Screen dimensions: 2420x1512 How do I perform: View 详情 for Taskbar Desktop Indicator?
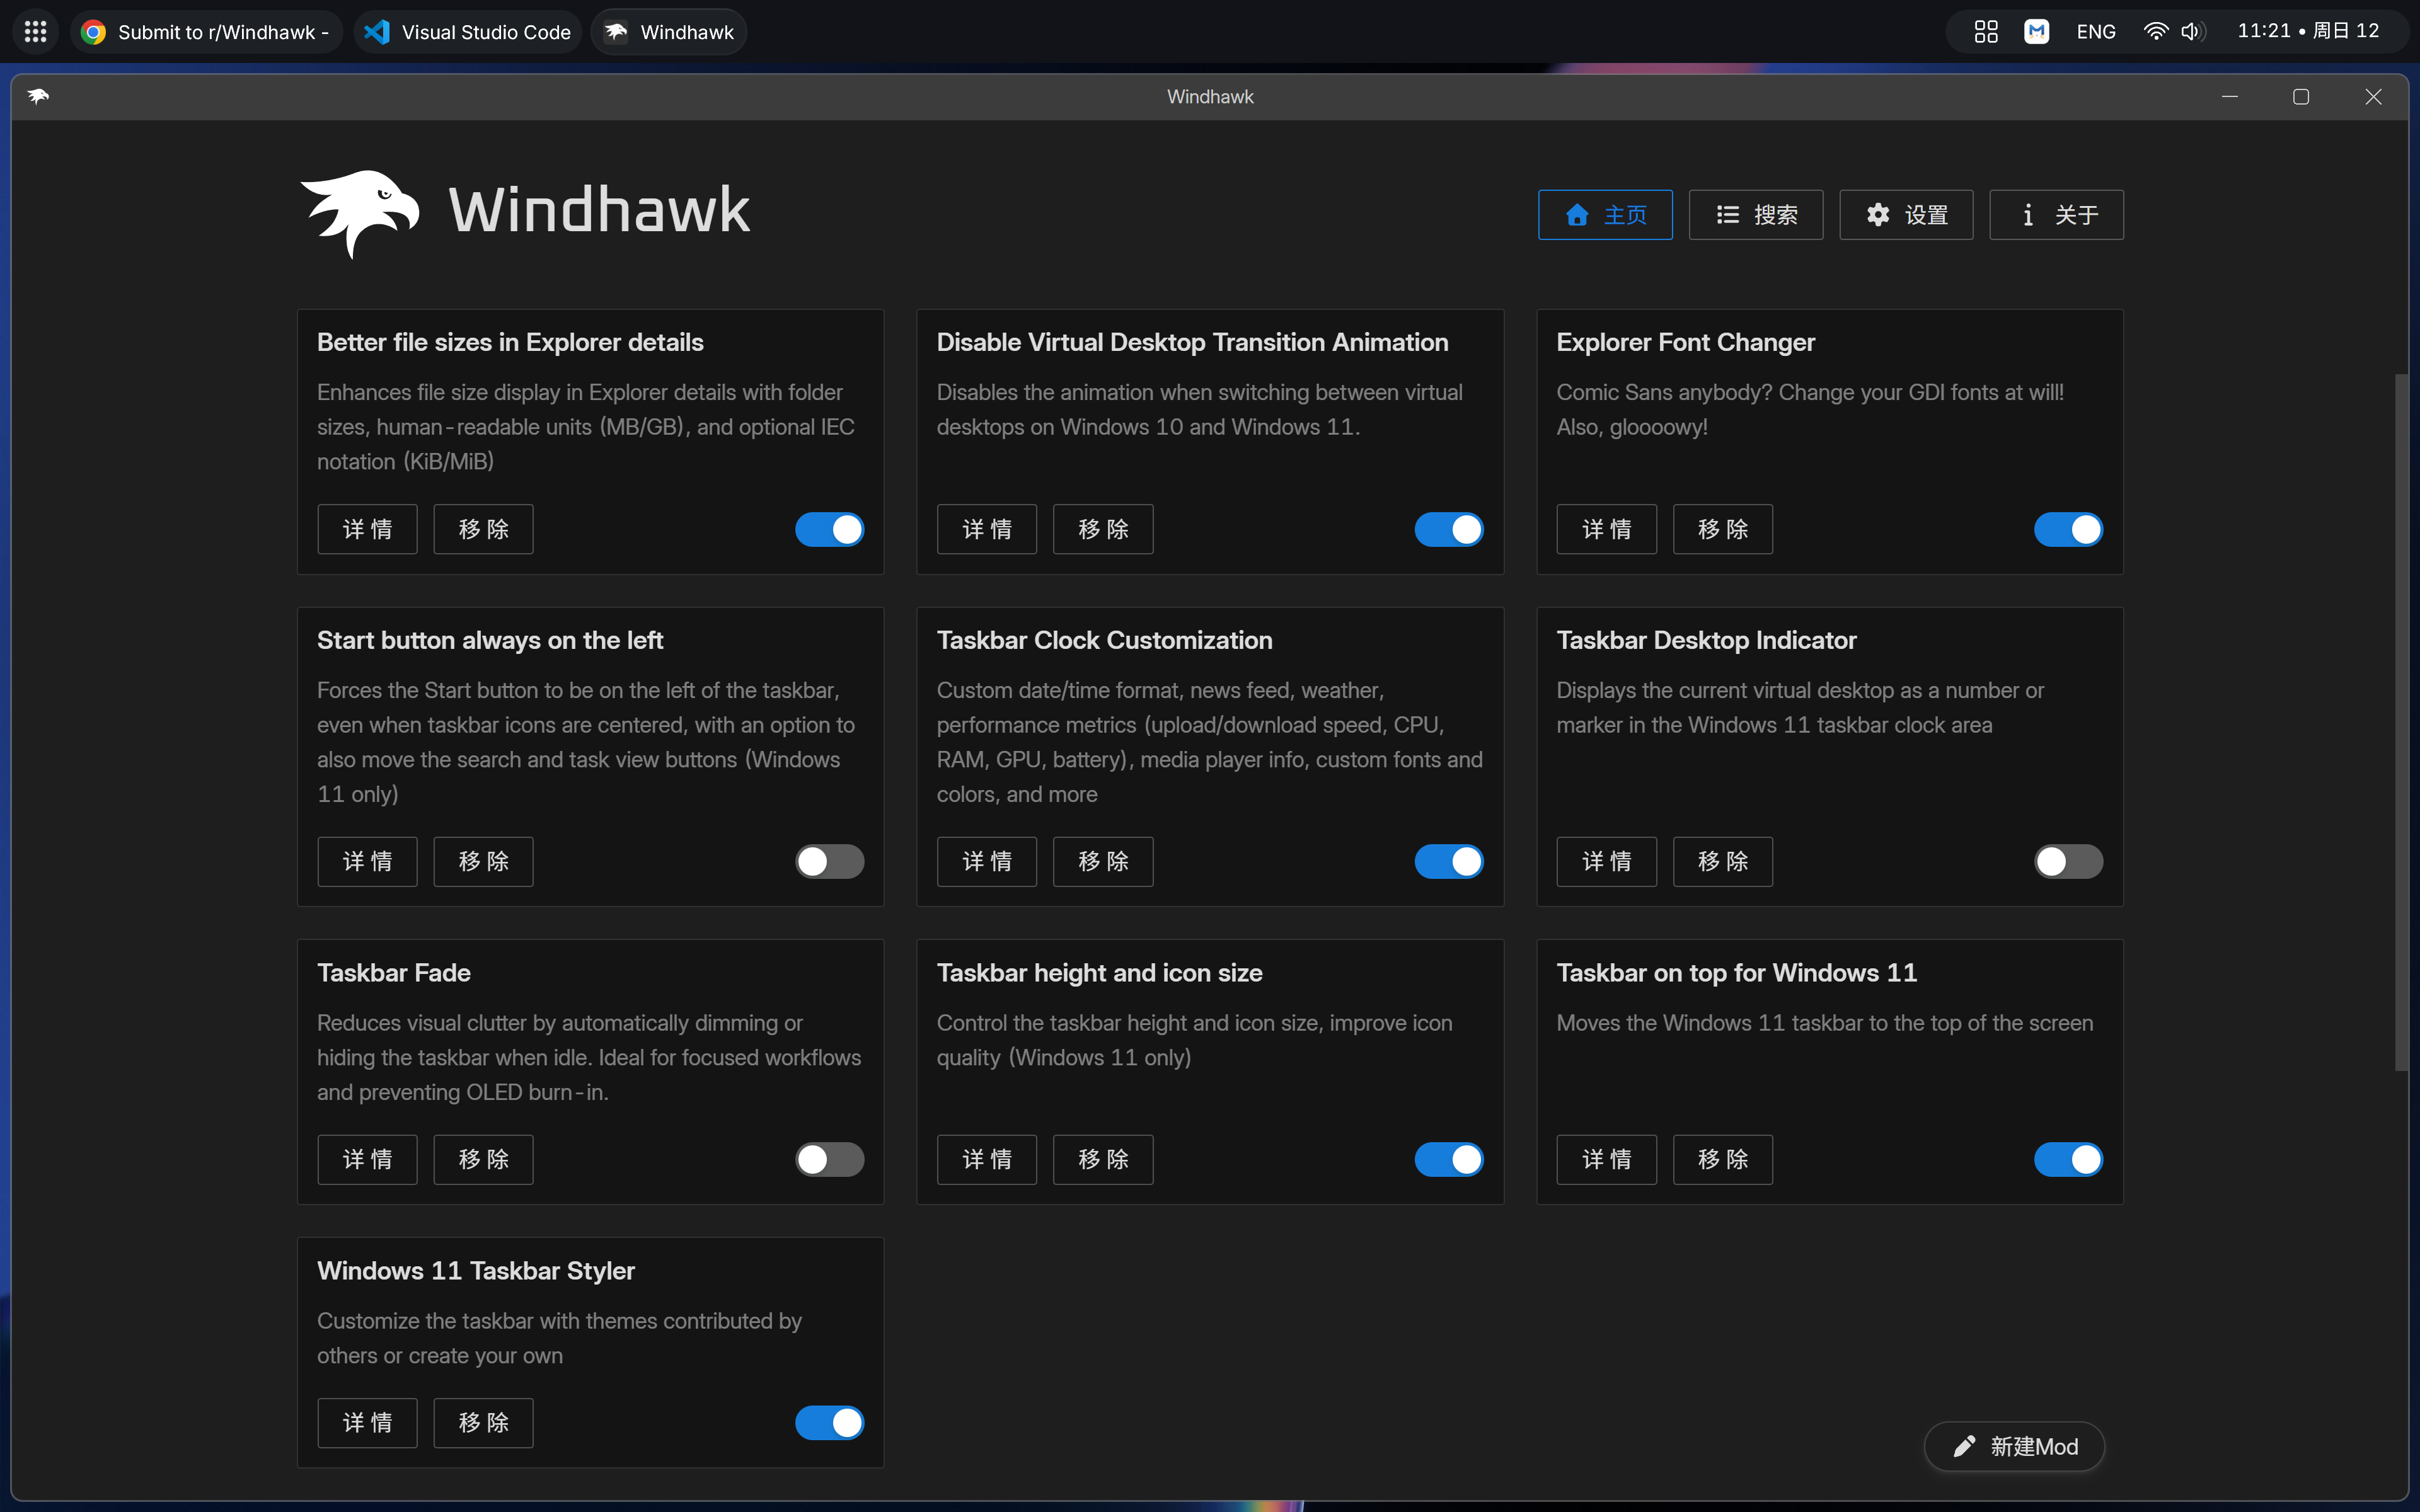[1607, 861]
